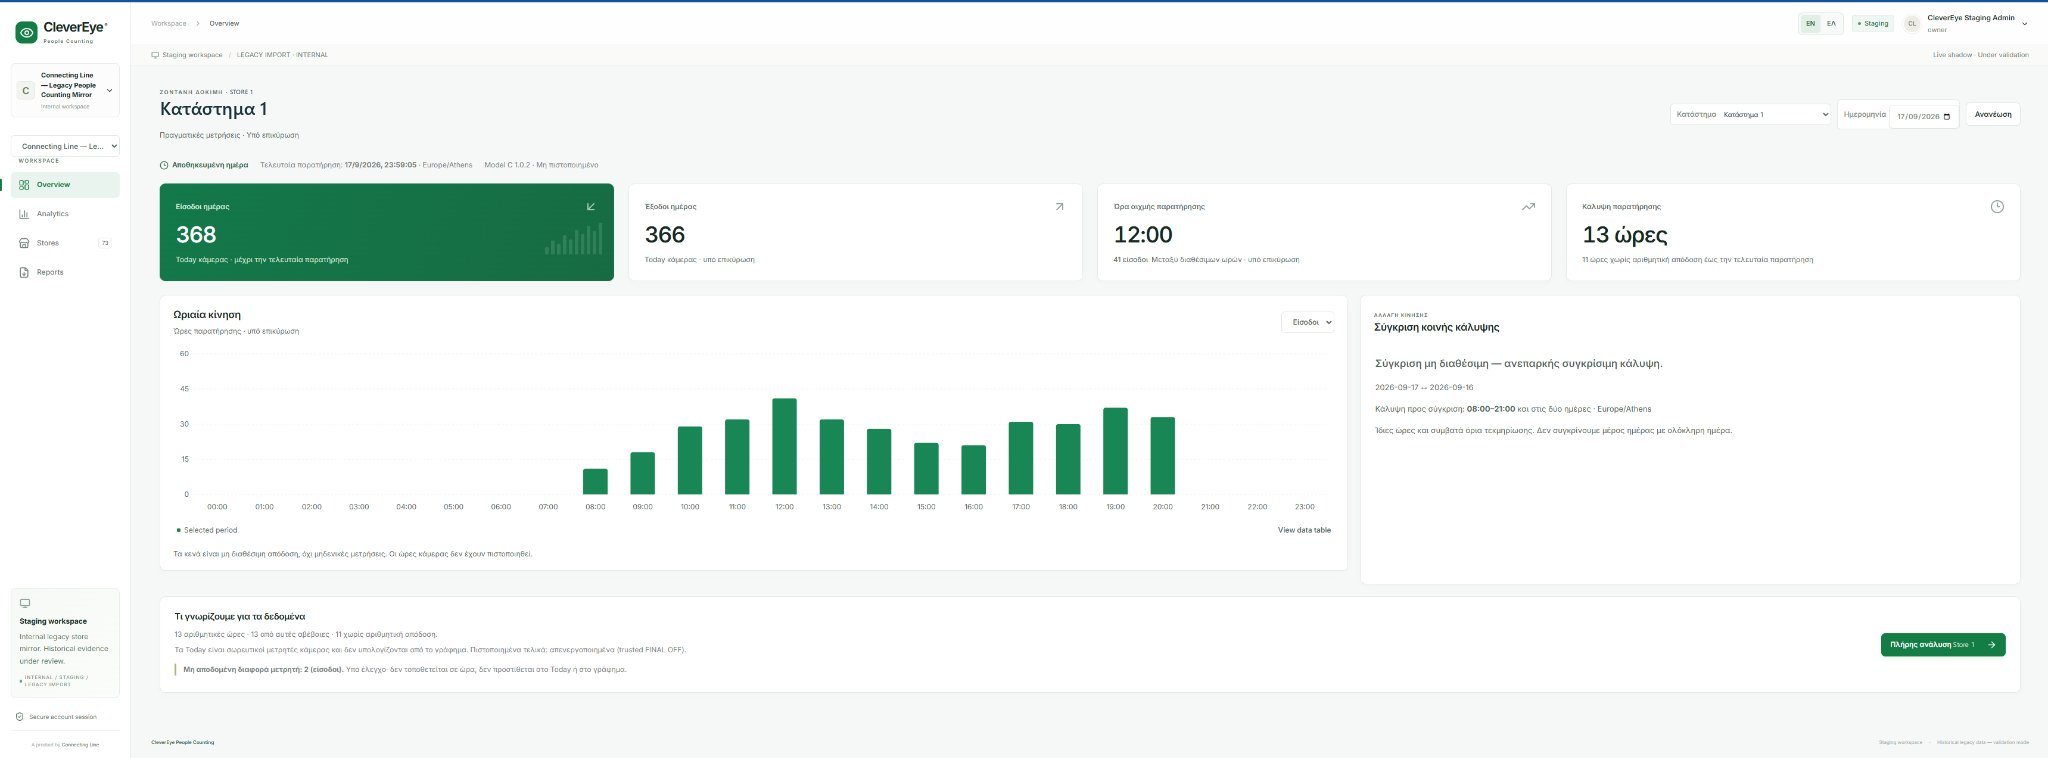Click the Reports document icon
The width and height of the screenshot is (2048, 758).
[24, 272]
